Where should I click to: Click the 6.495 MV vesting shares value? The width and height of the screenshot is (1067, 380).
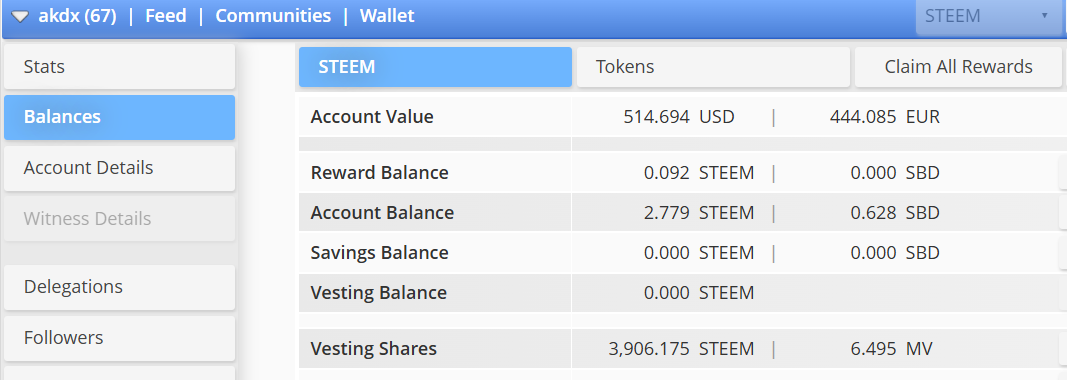891,350
